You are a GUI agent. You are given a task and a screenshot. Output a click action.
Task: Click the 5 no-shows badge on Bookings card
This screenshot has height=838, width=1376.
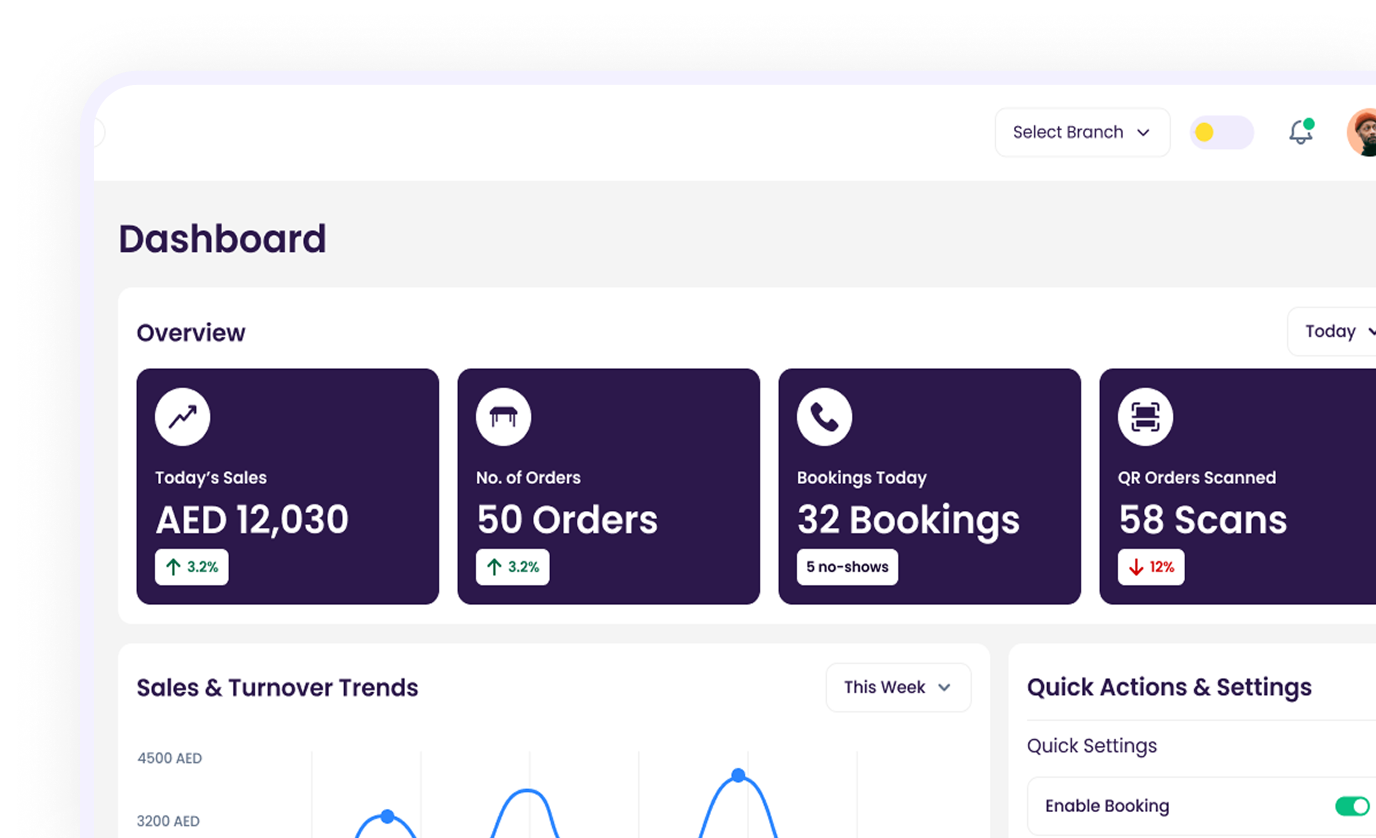[x=847, y=566]
